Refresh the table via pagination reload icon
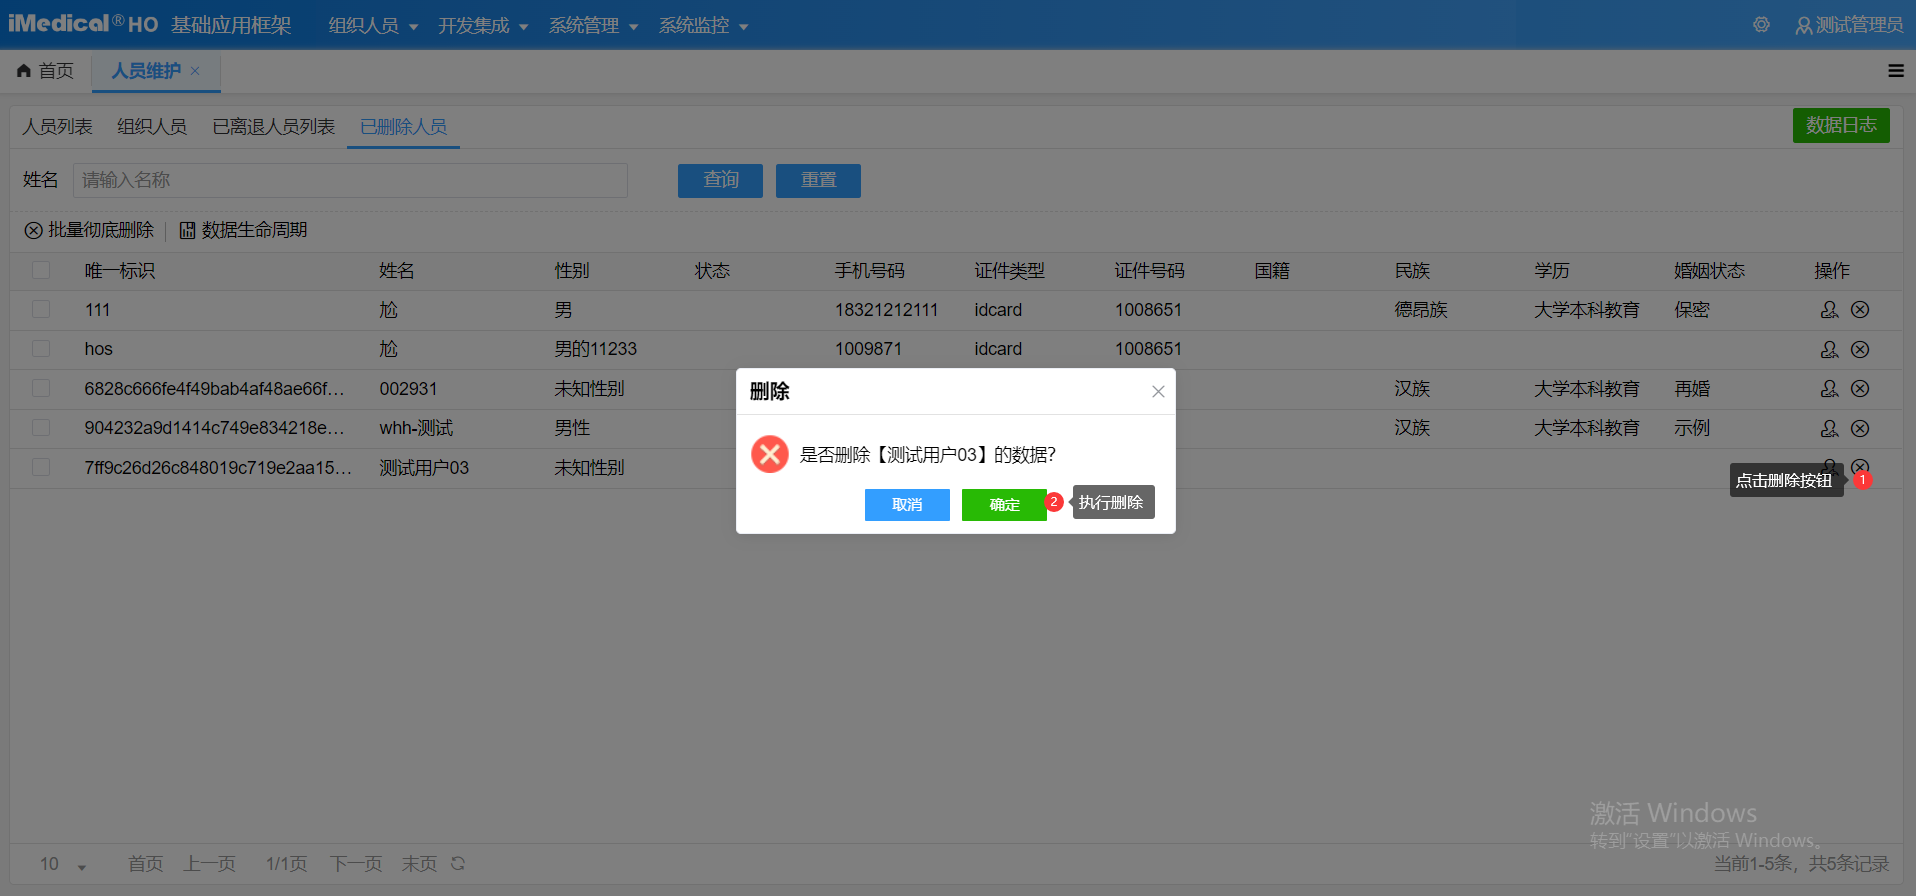 [458, 863]
